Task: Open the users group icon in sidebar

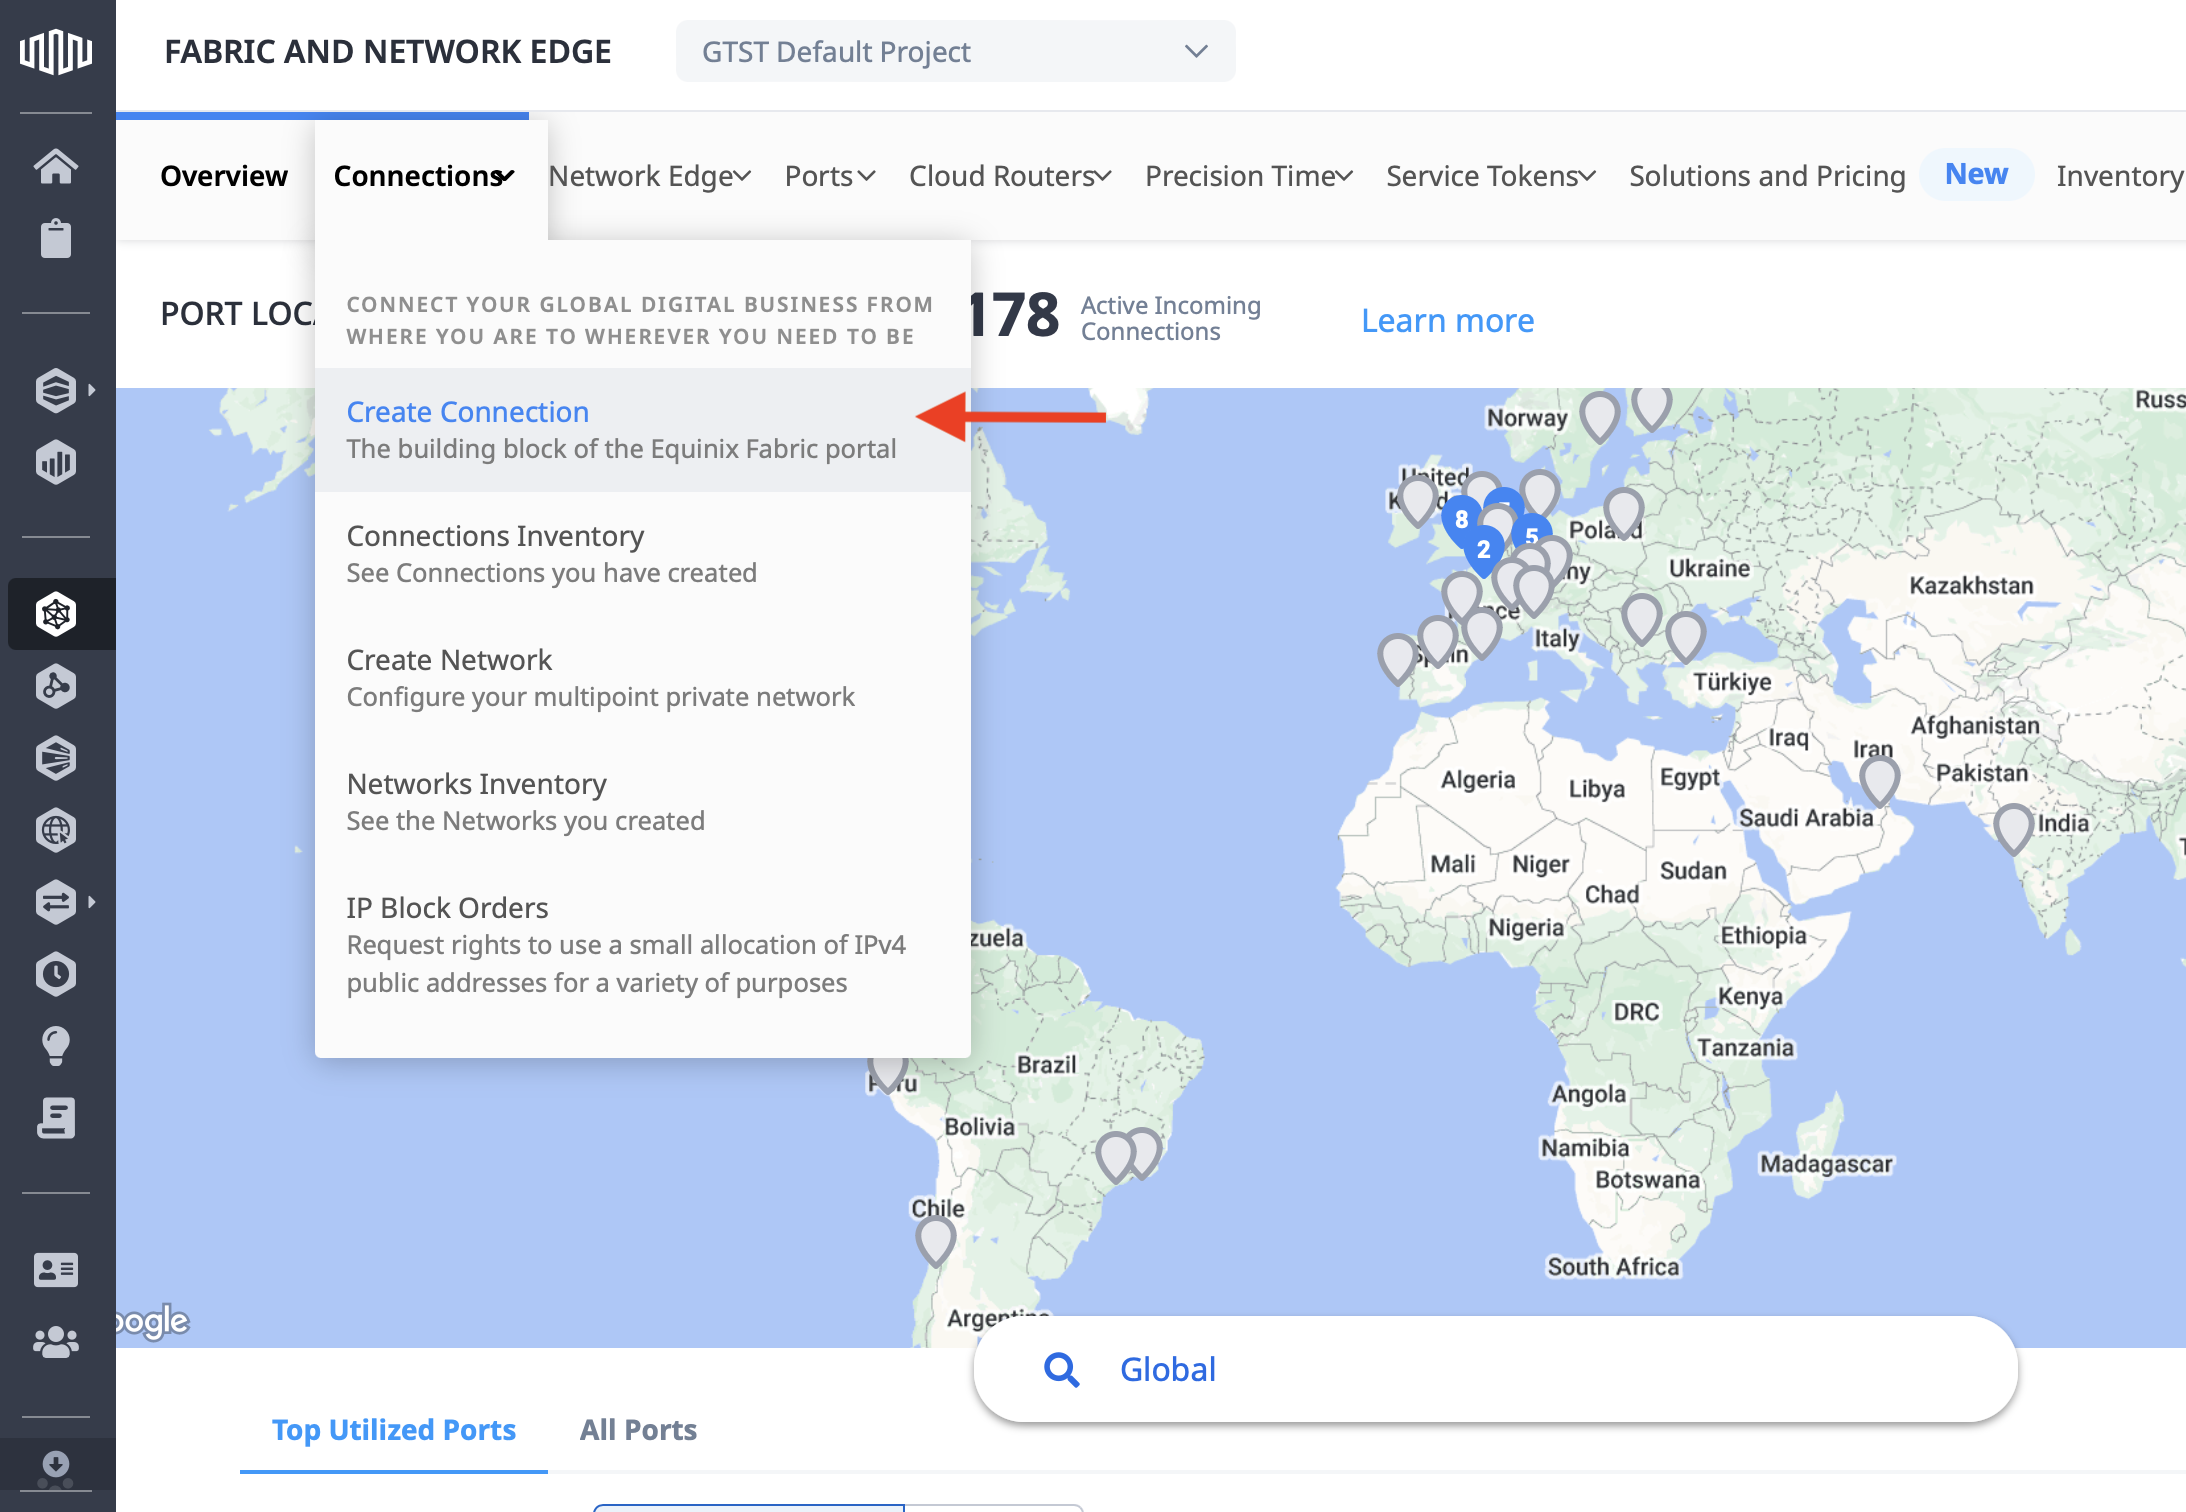Action: (56, 1342)
